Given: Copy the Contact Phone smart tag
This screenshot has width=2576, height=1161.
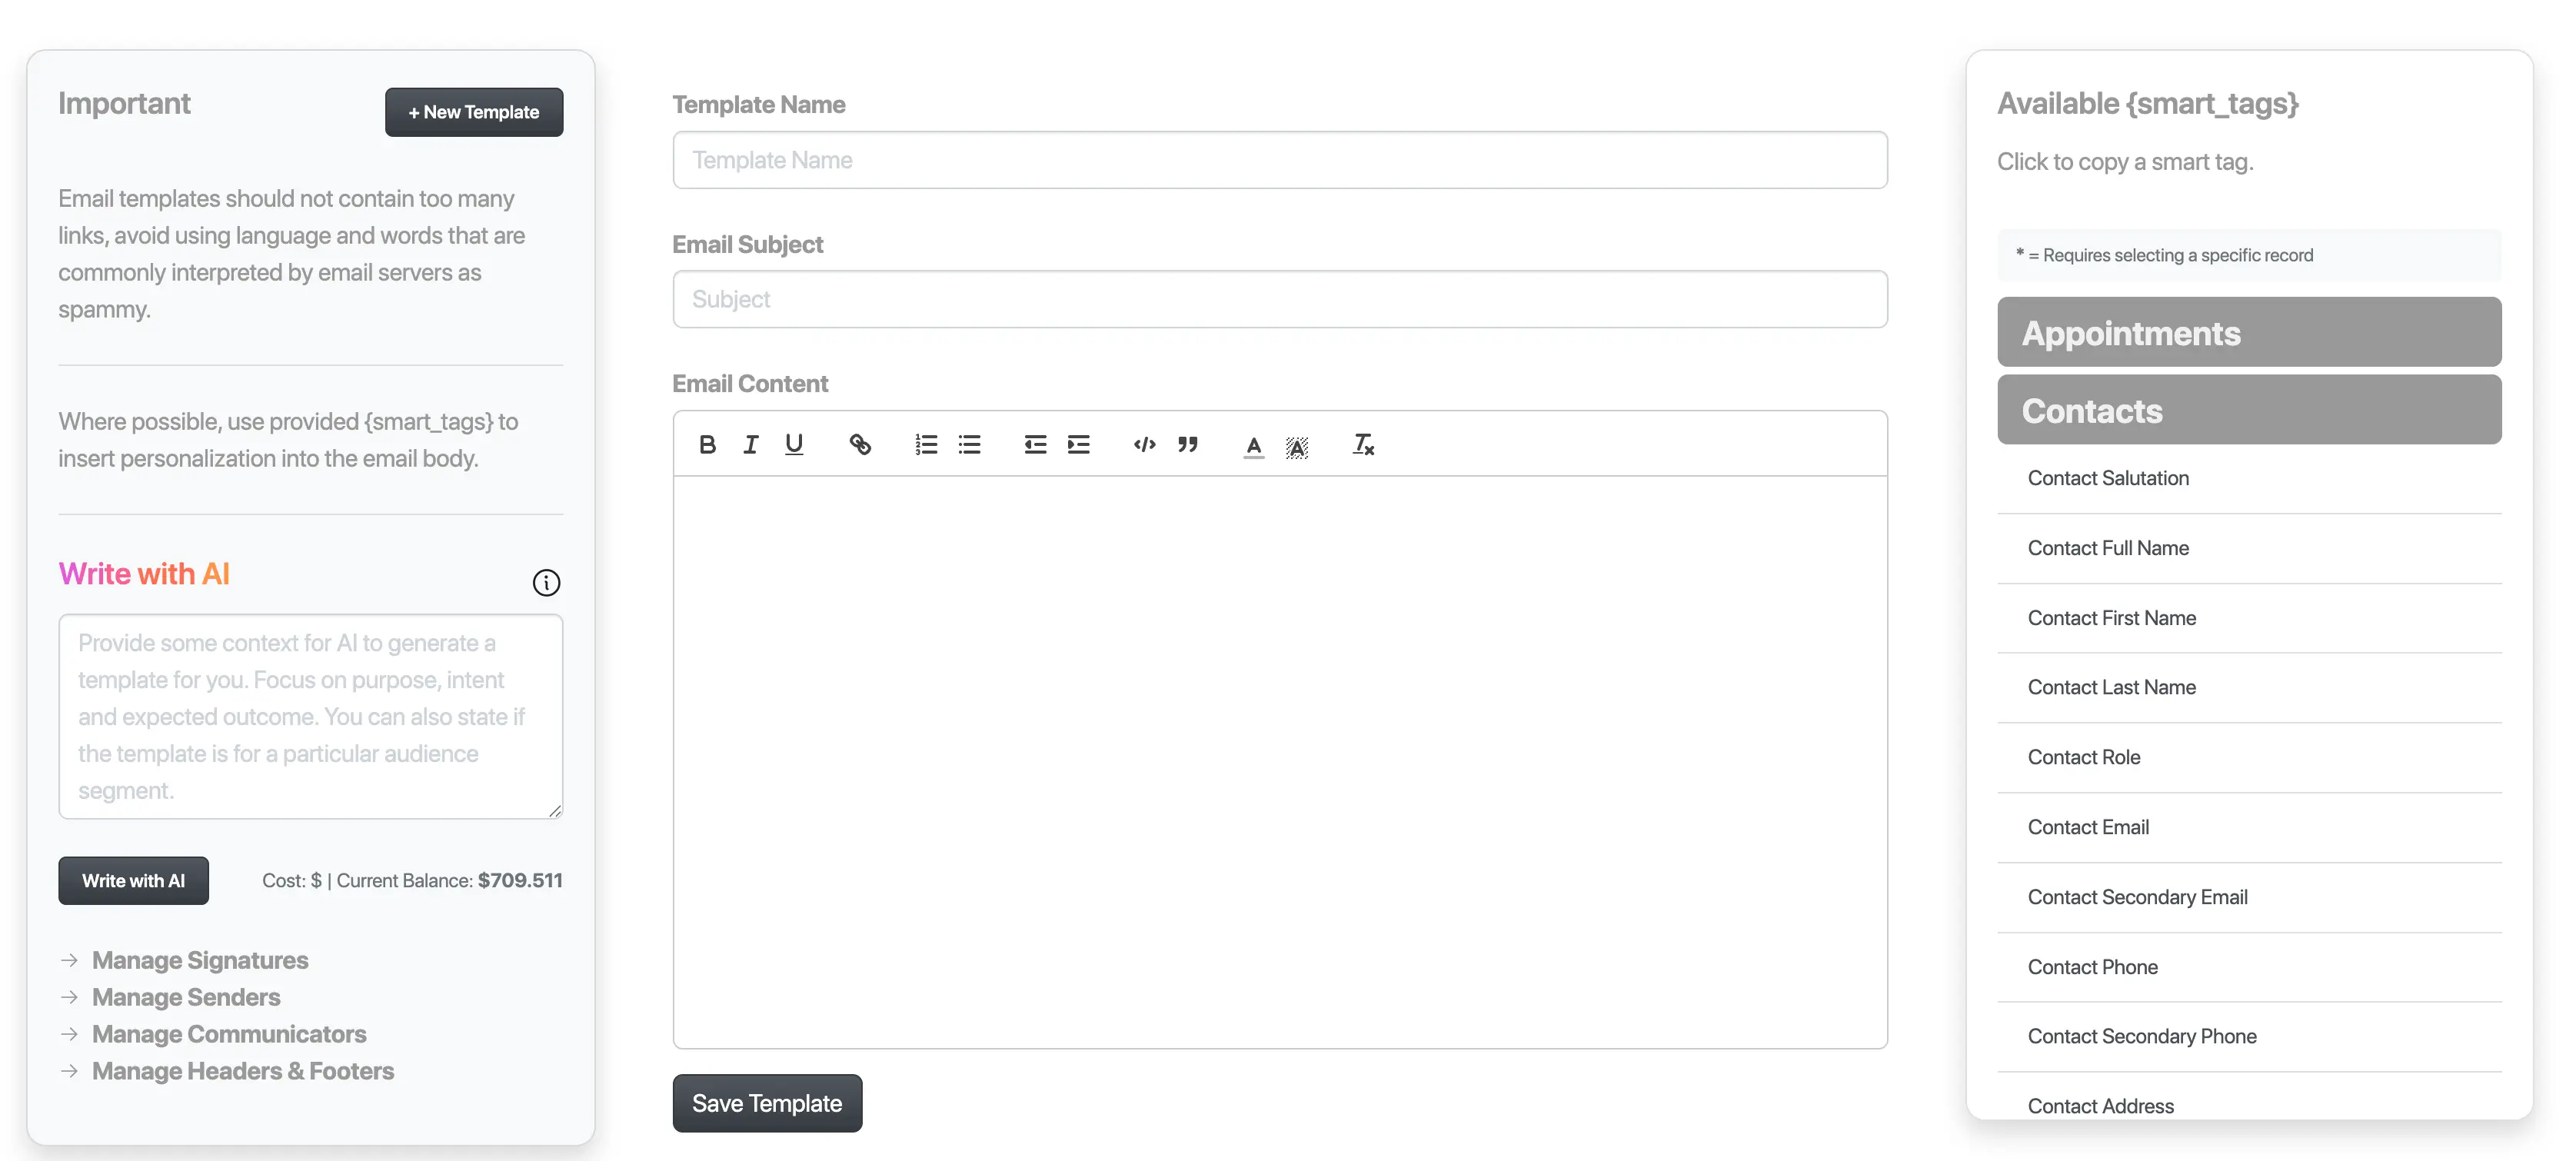Looking at the screenshot, I should click(2249, 968).
